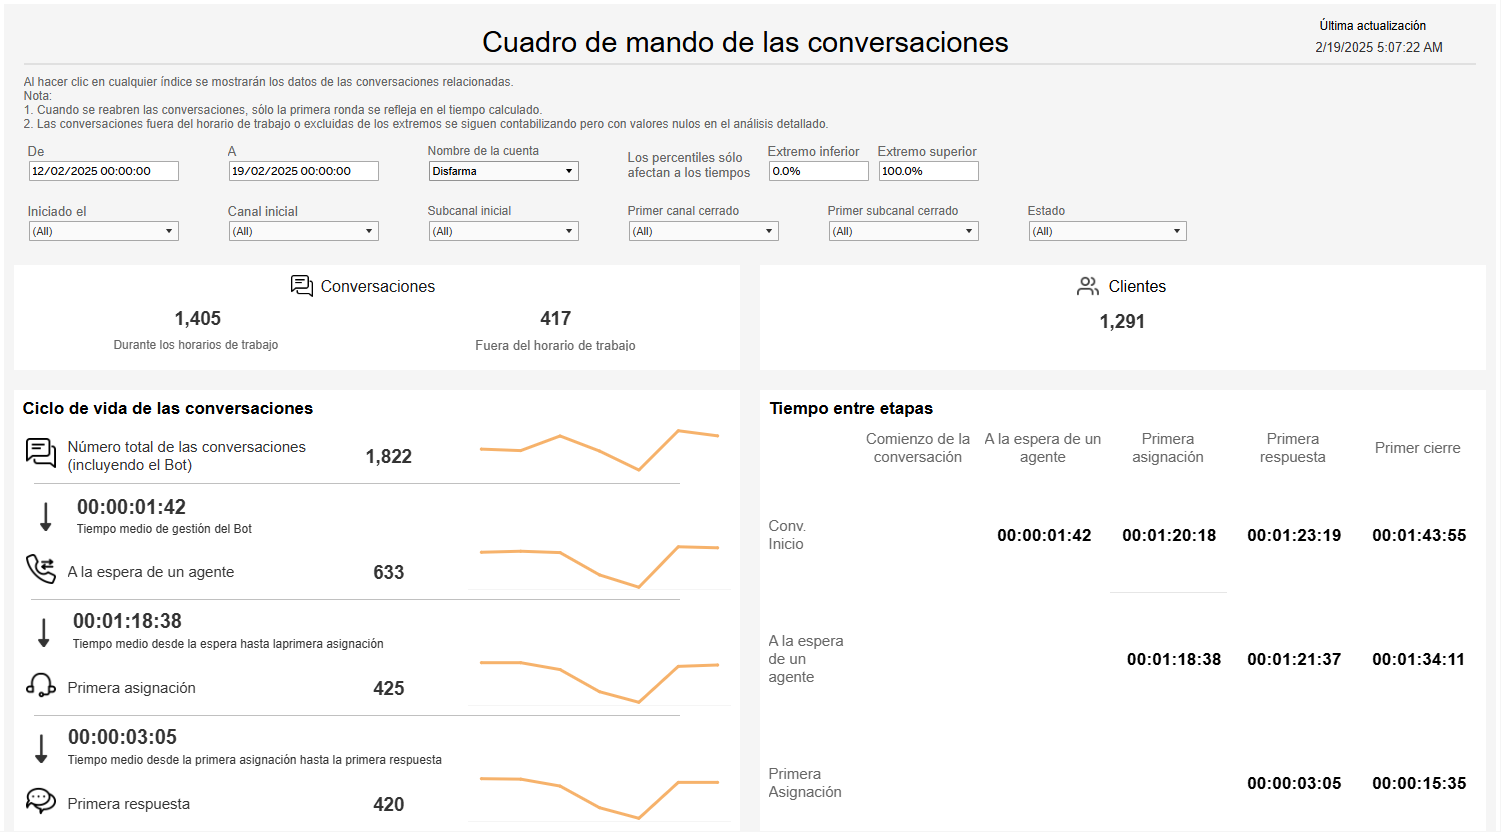Image resolution: width=1501 pixels, height=832 pixels.
Task: Click the 00:01:23:19 table cell
Action: click(x=1294, y=536)
